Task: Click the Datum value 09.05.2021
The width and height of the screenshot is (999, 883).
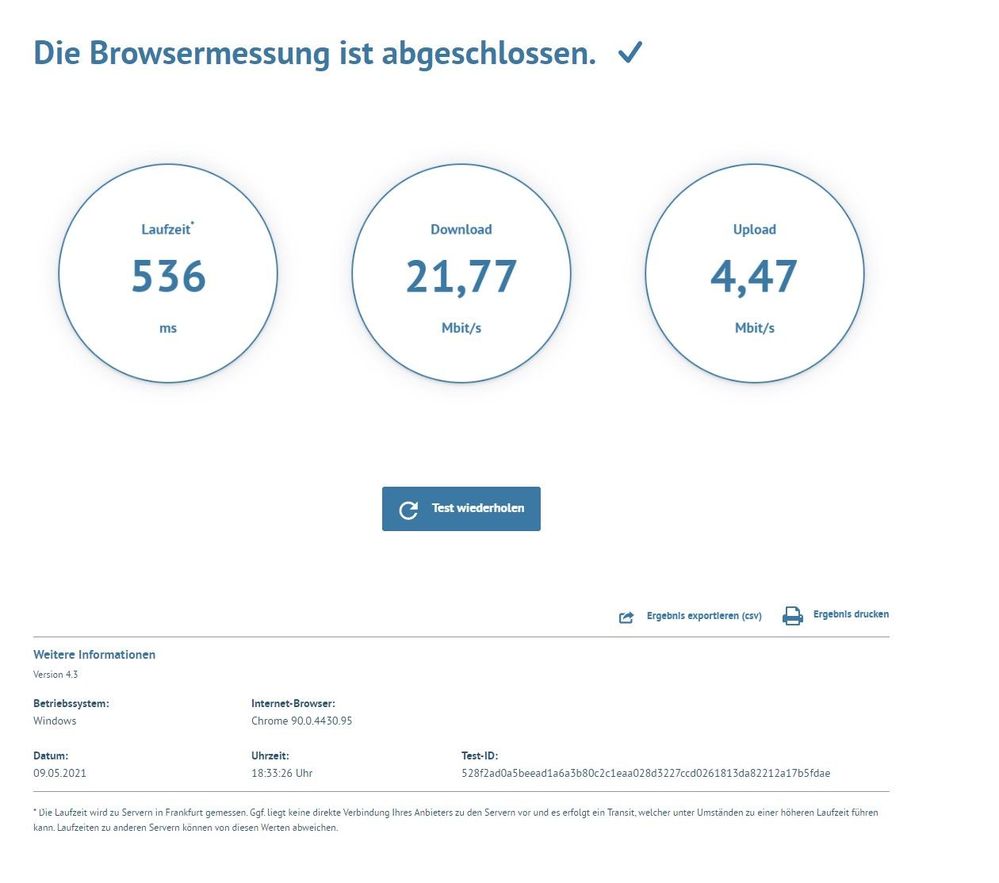Action: coord(60,772)
